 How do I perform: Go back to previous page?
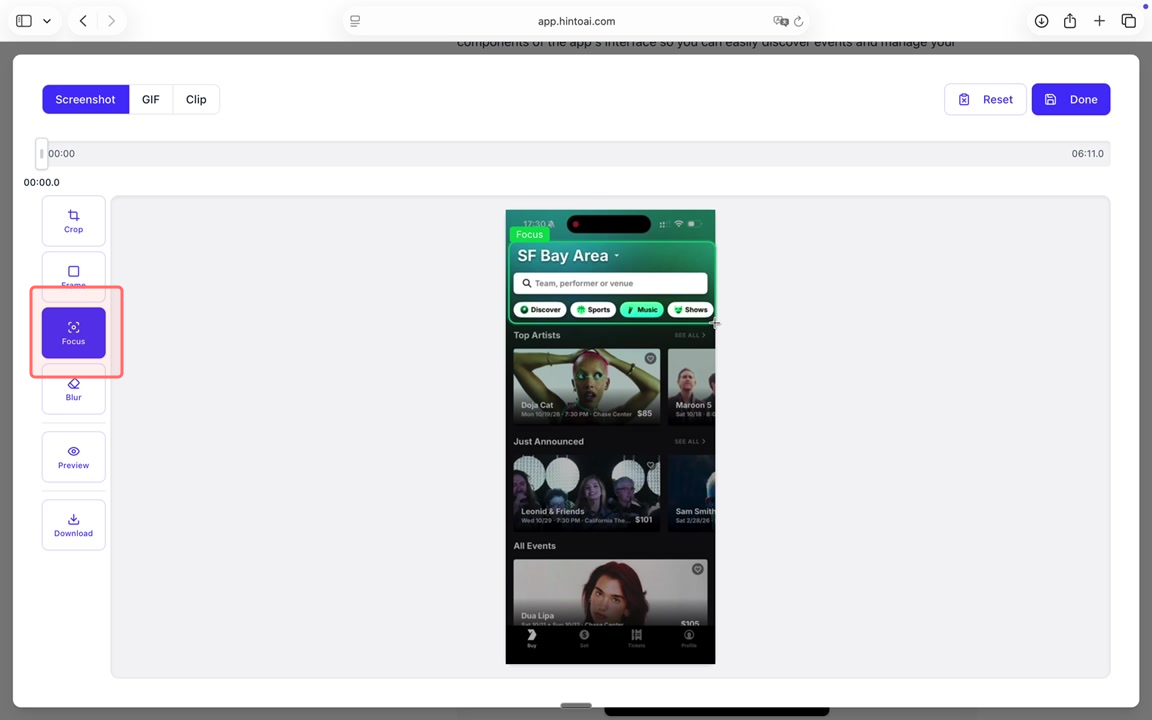pyautogui.click(x=83, y=21)
